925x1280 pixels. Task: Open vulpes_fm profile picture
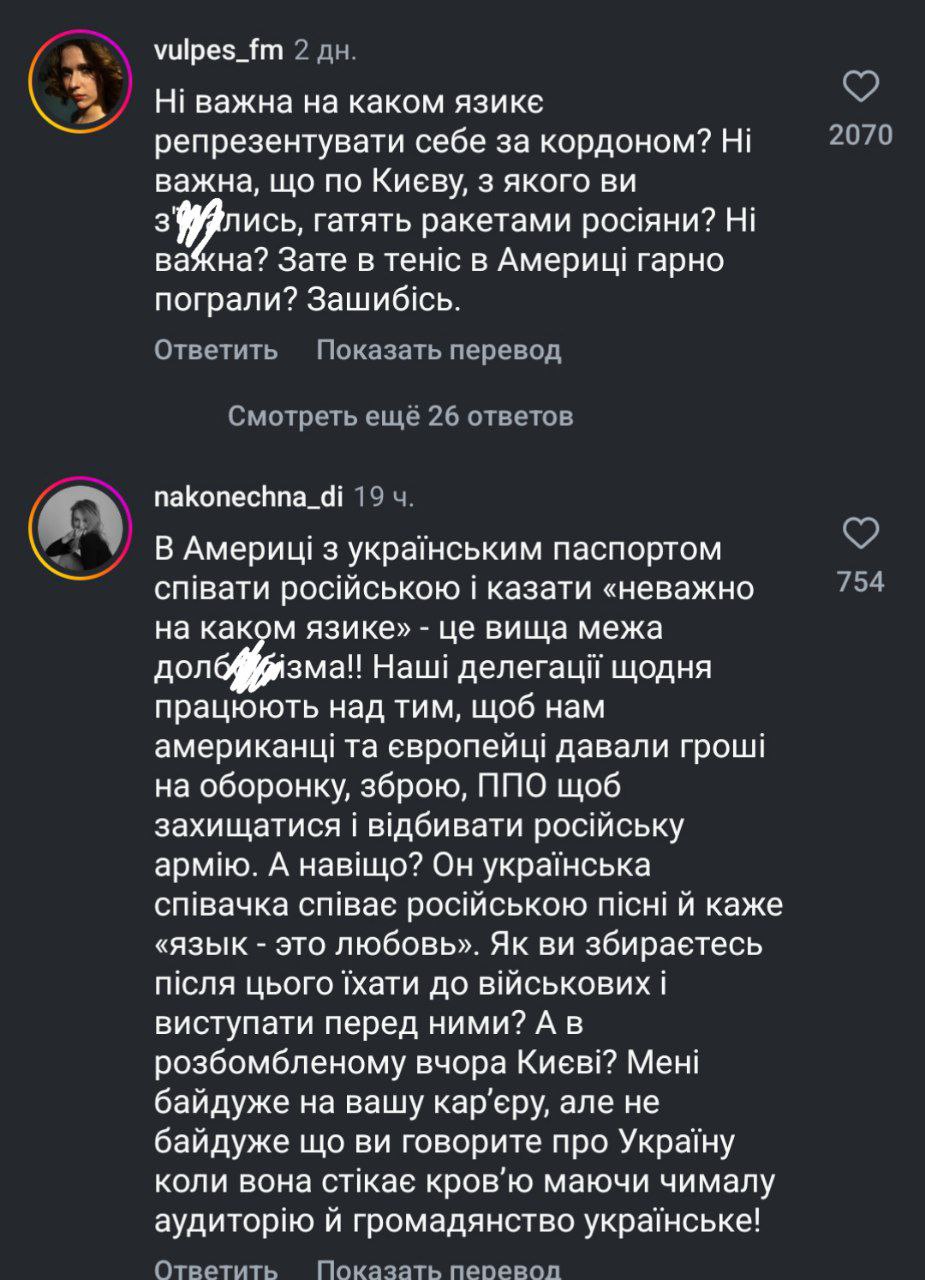(x=80, y=82)
